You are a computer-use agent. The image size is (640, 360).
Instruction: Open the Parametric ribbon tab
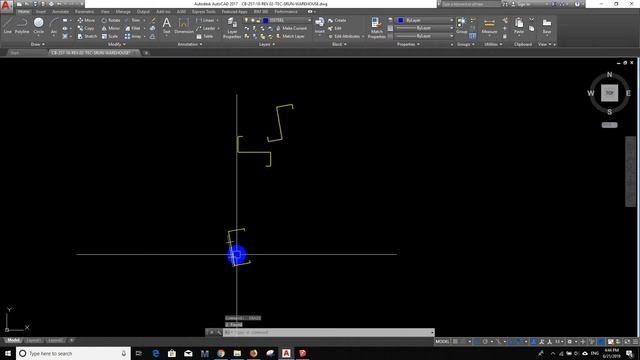(x=84, y=12)
